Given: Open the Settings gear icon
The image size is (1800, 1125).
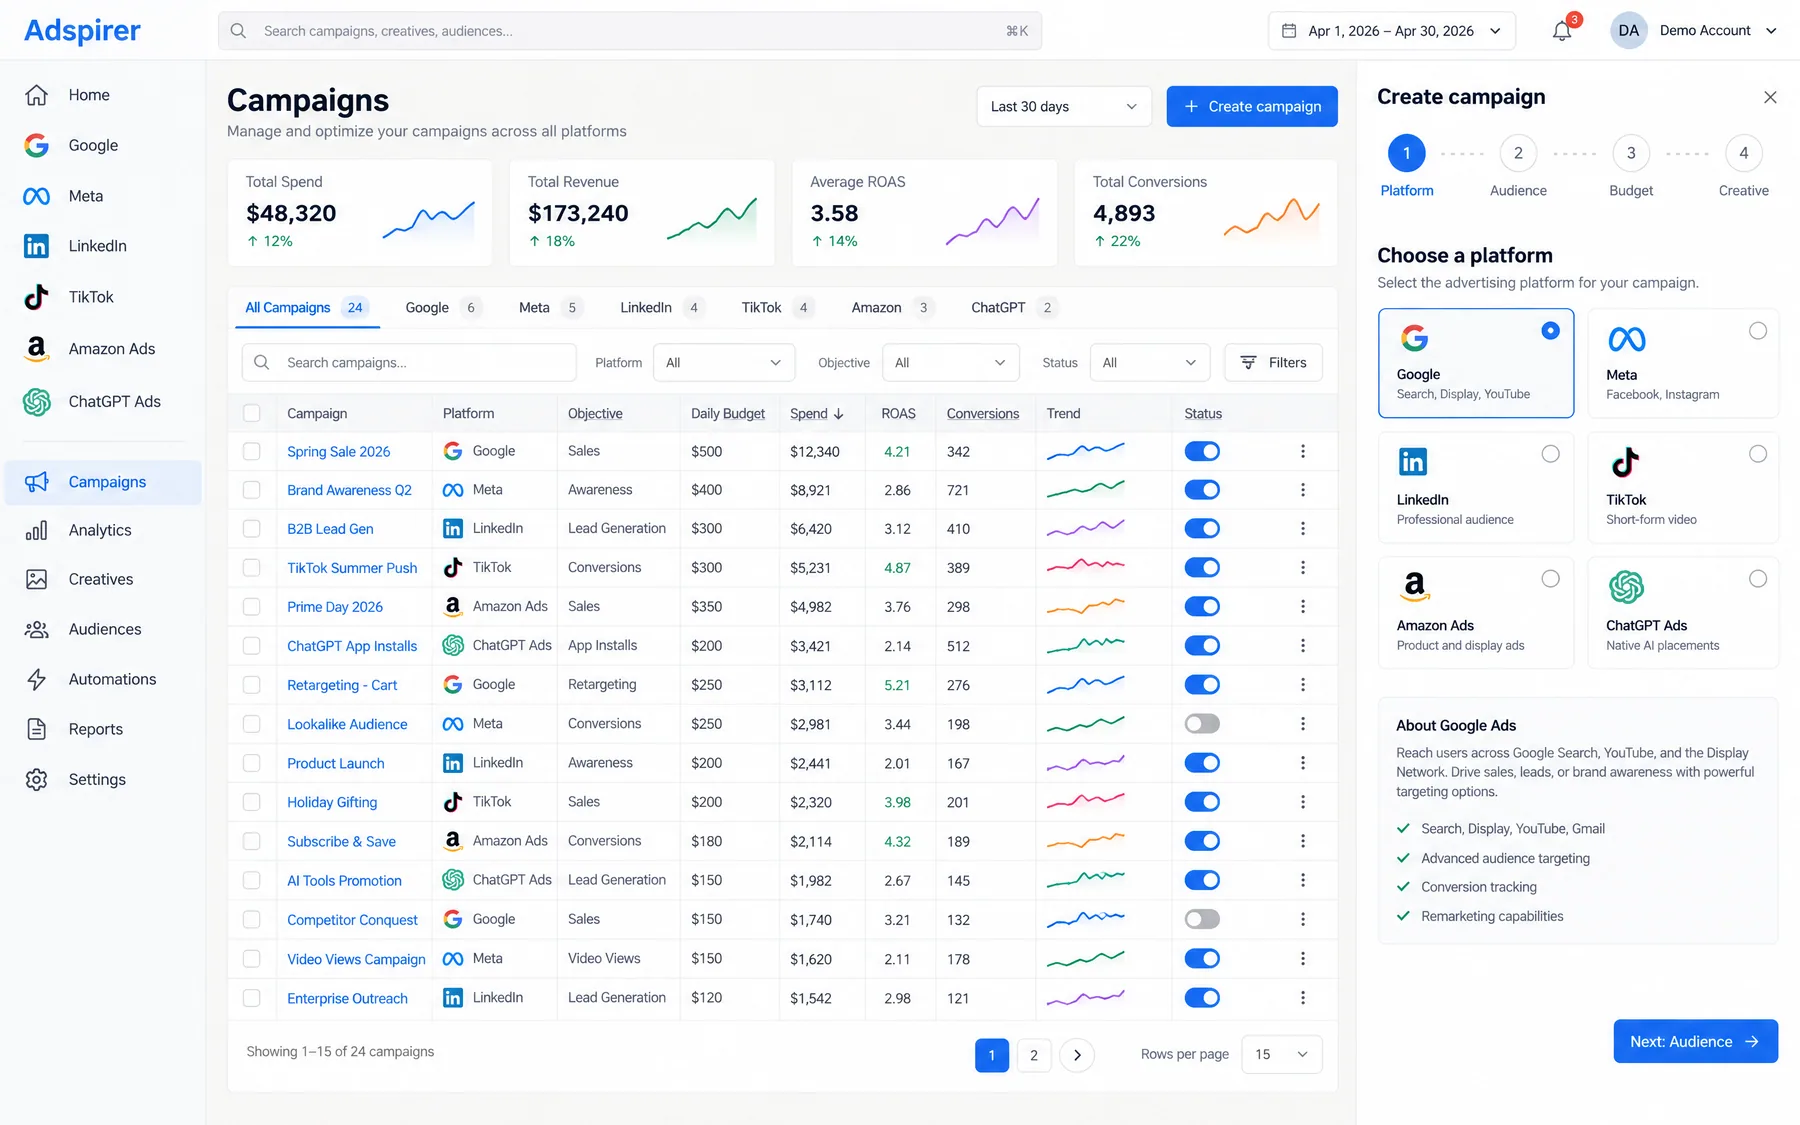Looking at the screenshot, I should (x=37, y=779).
